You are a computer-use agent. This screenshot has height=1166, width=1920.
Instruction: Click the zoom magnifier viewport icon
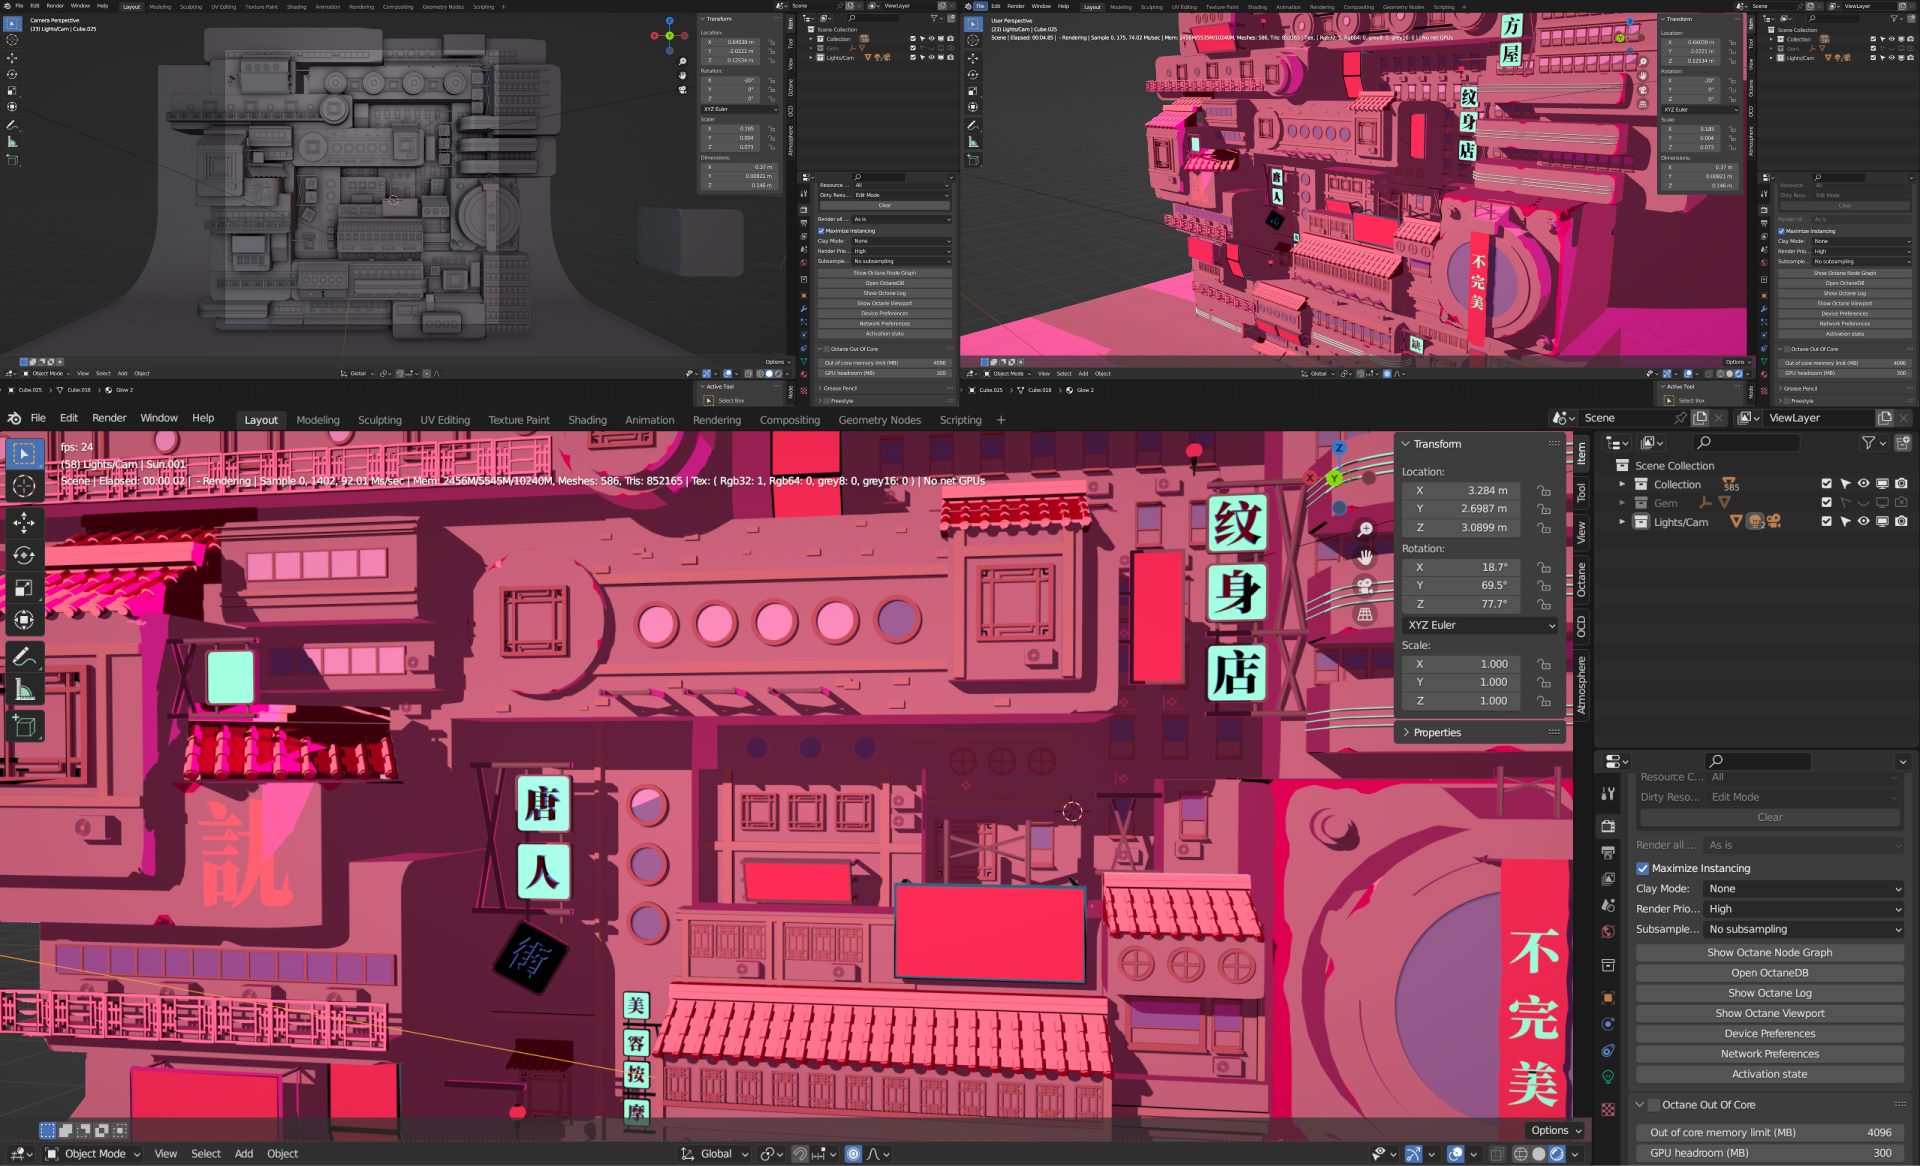coord(1365,529)
